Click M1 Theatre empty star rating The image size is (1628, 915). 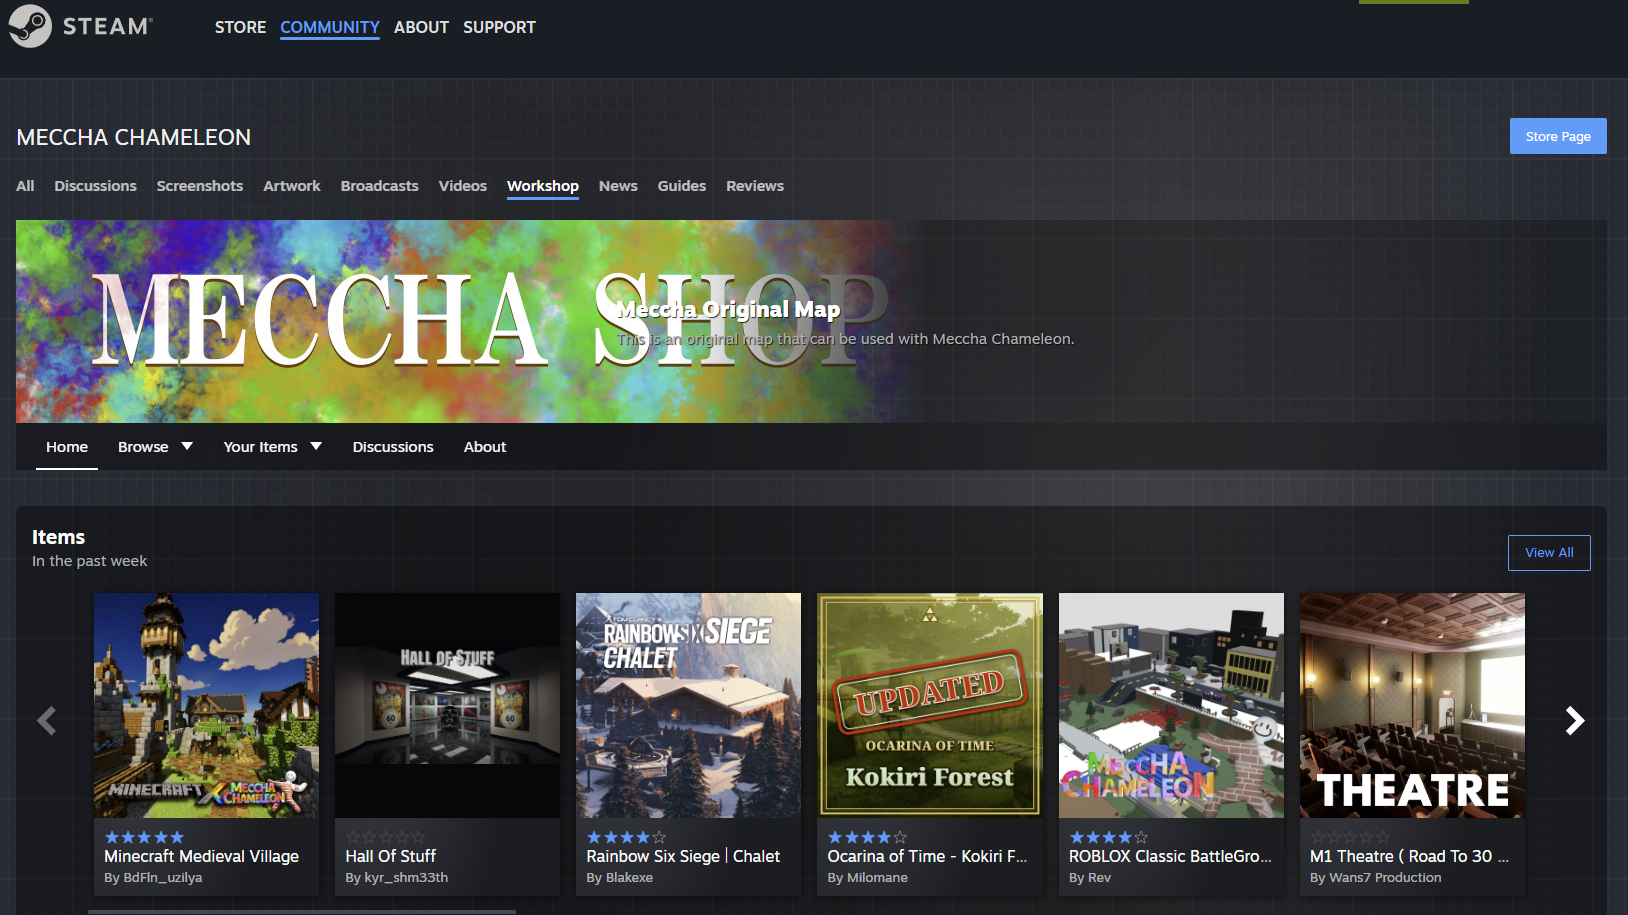tap(1350, 837)
